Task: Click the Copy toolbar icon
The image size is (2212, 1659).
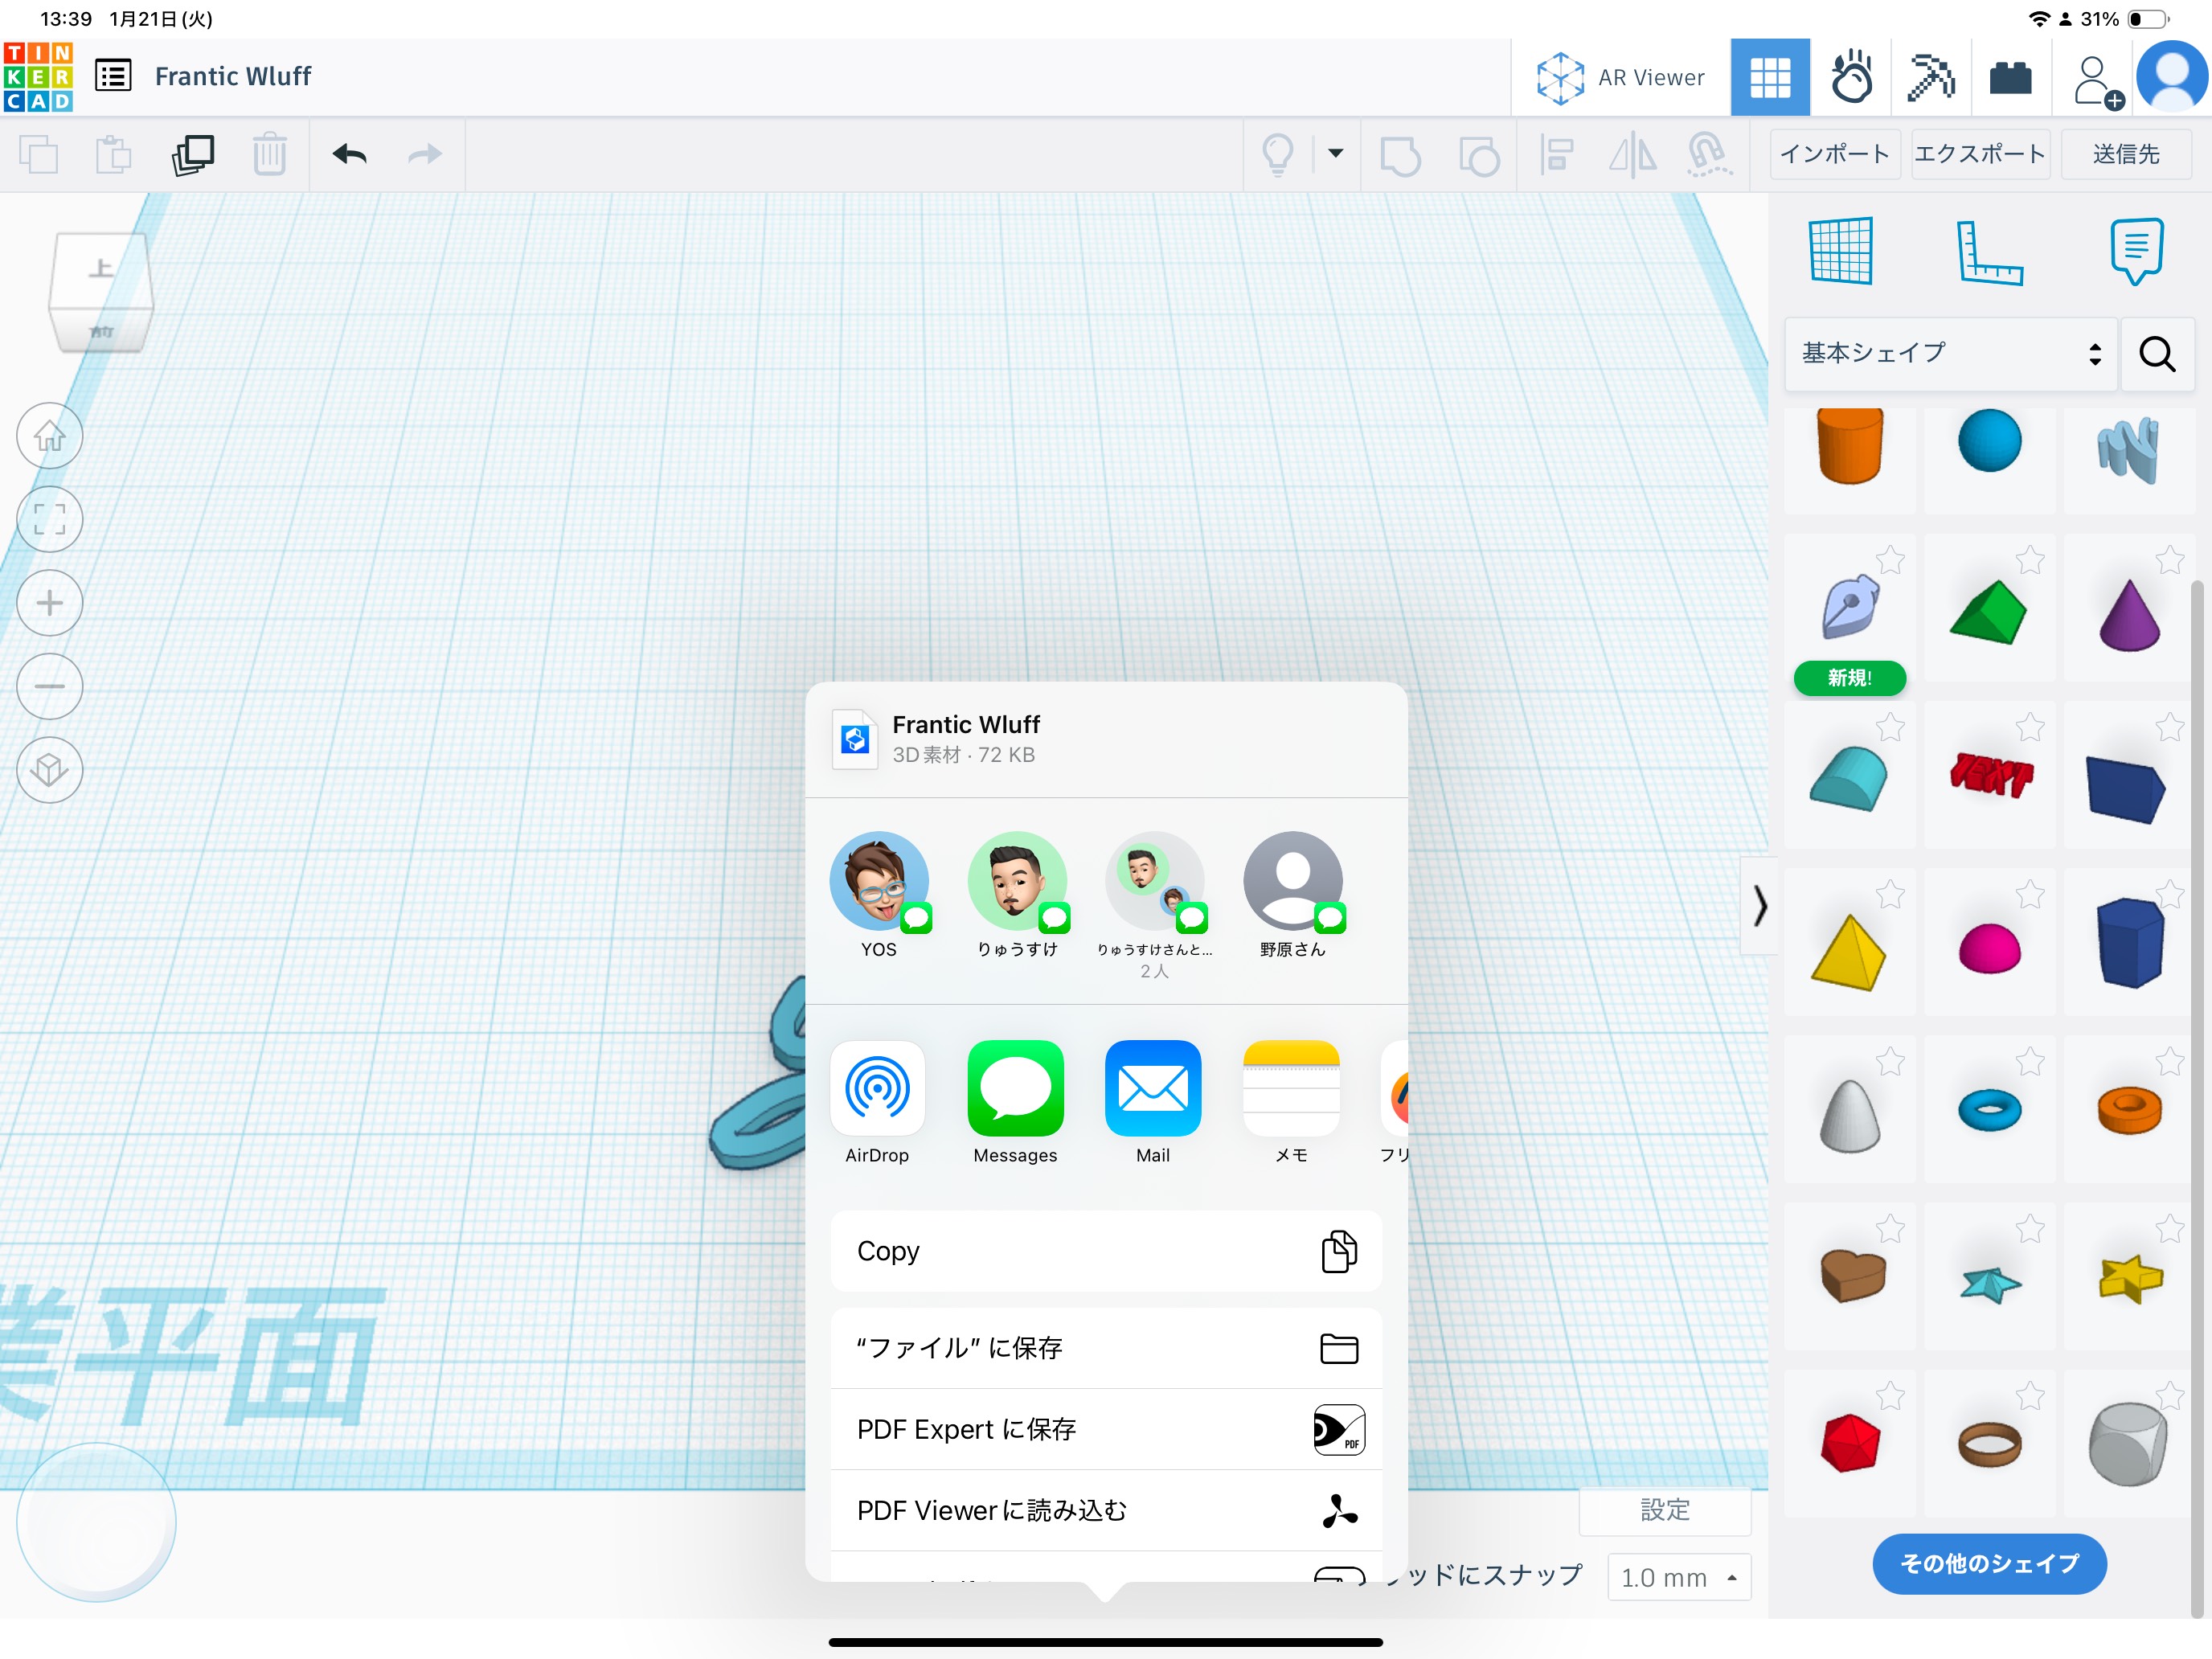Action: [39, 155]
